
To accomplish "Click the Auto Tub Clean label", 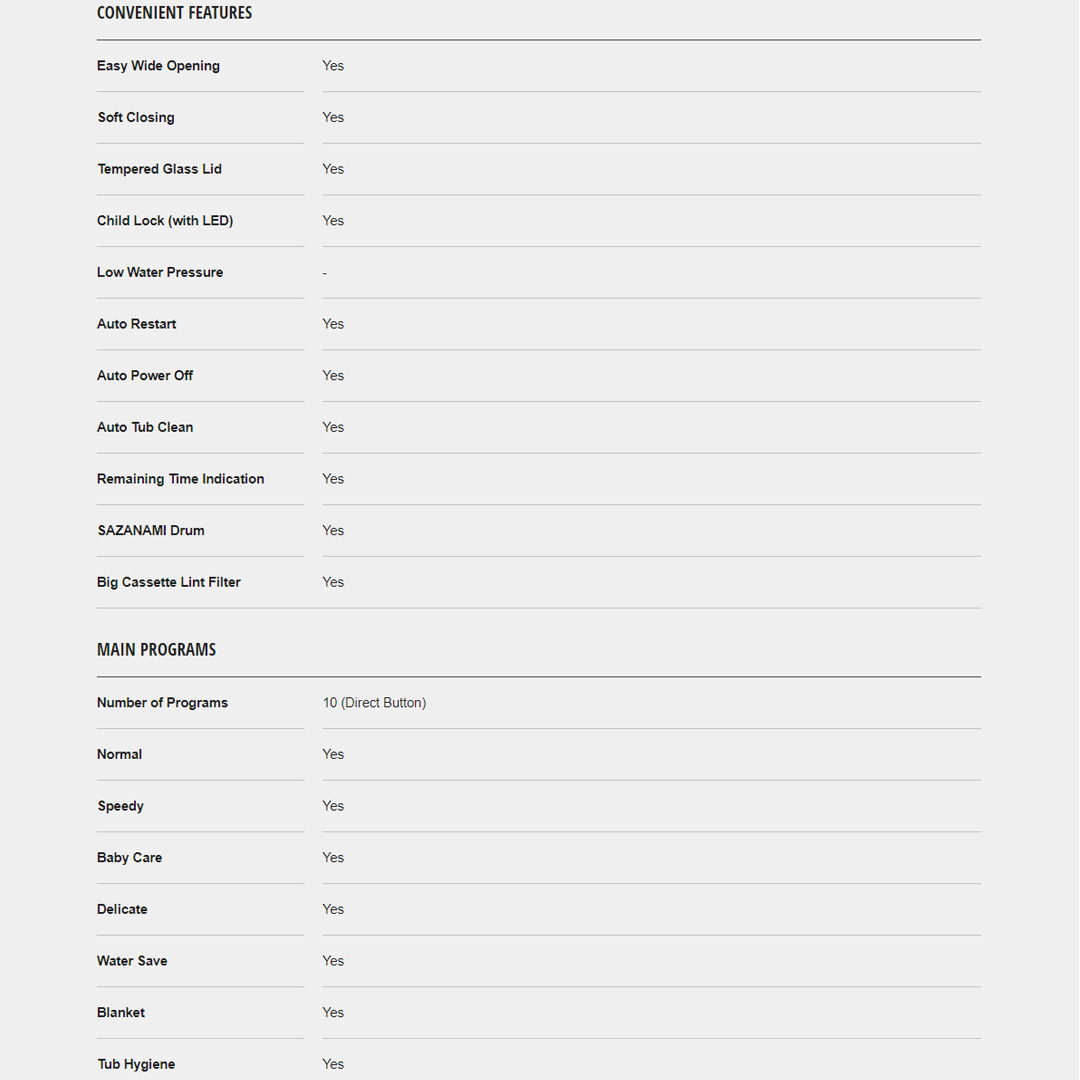I will point(145,427).
